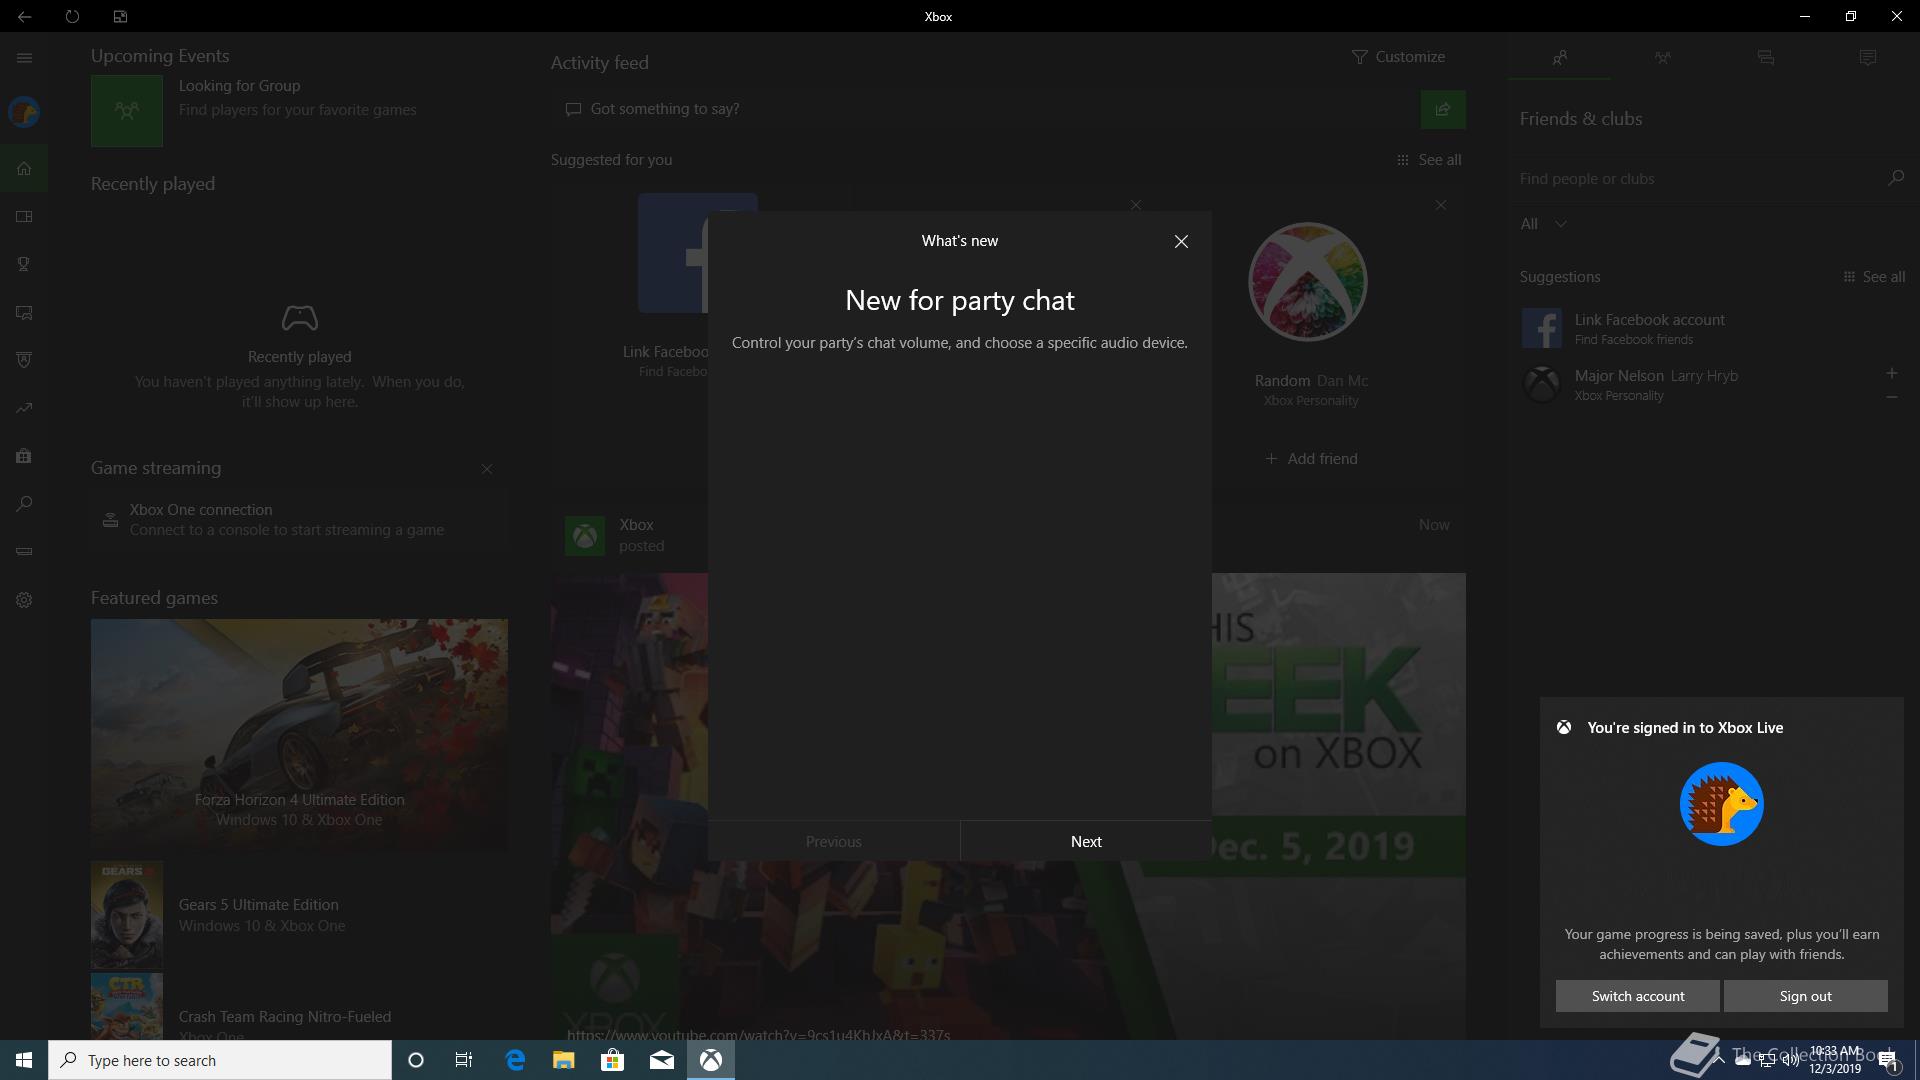Expand the All filter dropdown under Friends
1920x1080 pixels.
pyautogui.click(x=1543, y=224)
